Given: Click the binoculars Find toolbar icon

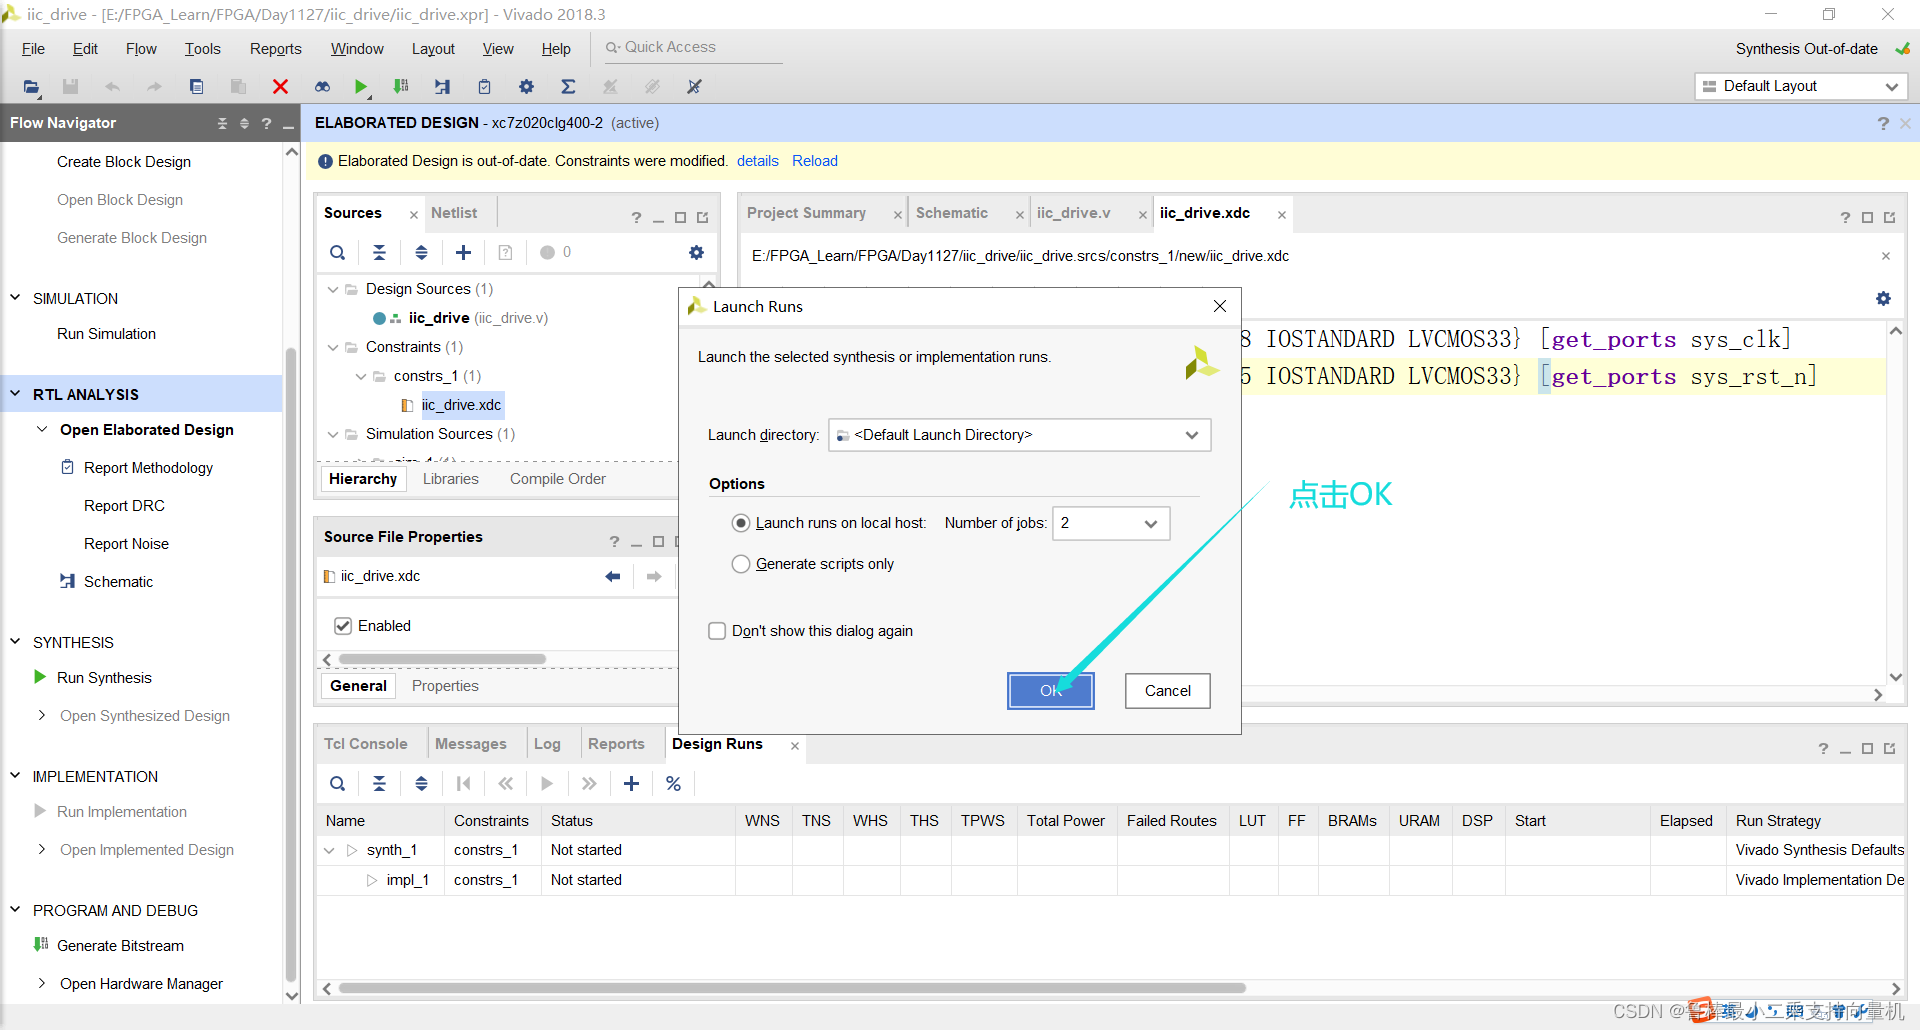Looking at the screenshot, I should click(x=322, y=87).
